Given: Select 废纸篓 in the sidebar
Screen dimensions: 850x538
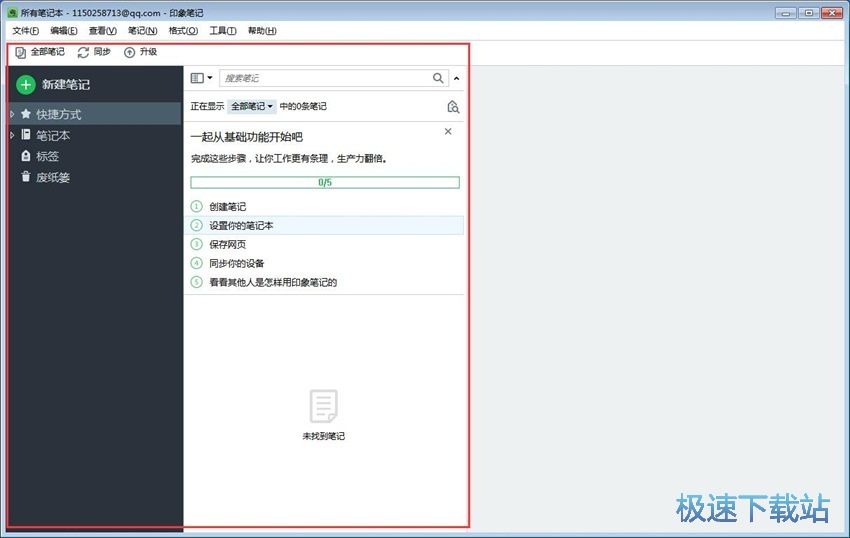Looking at the screenshot, I should click(x=53, y=177).
